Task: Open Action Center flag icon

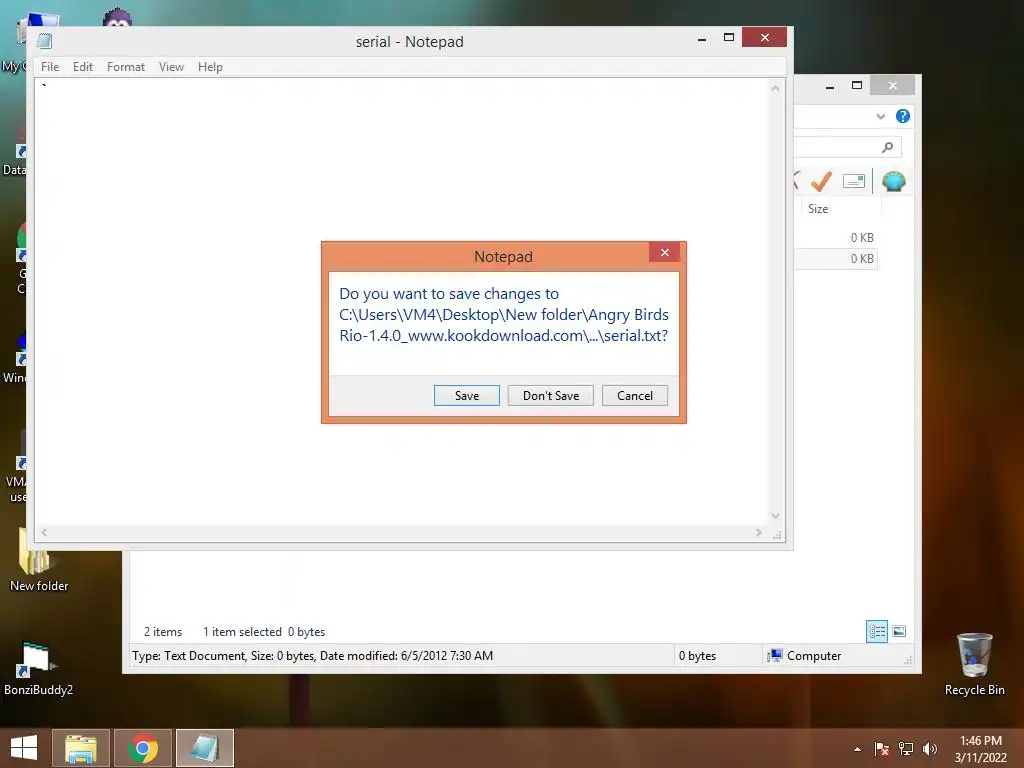Action: pyautogui.click(x=881, y=749)
